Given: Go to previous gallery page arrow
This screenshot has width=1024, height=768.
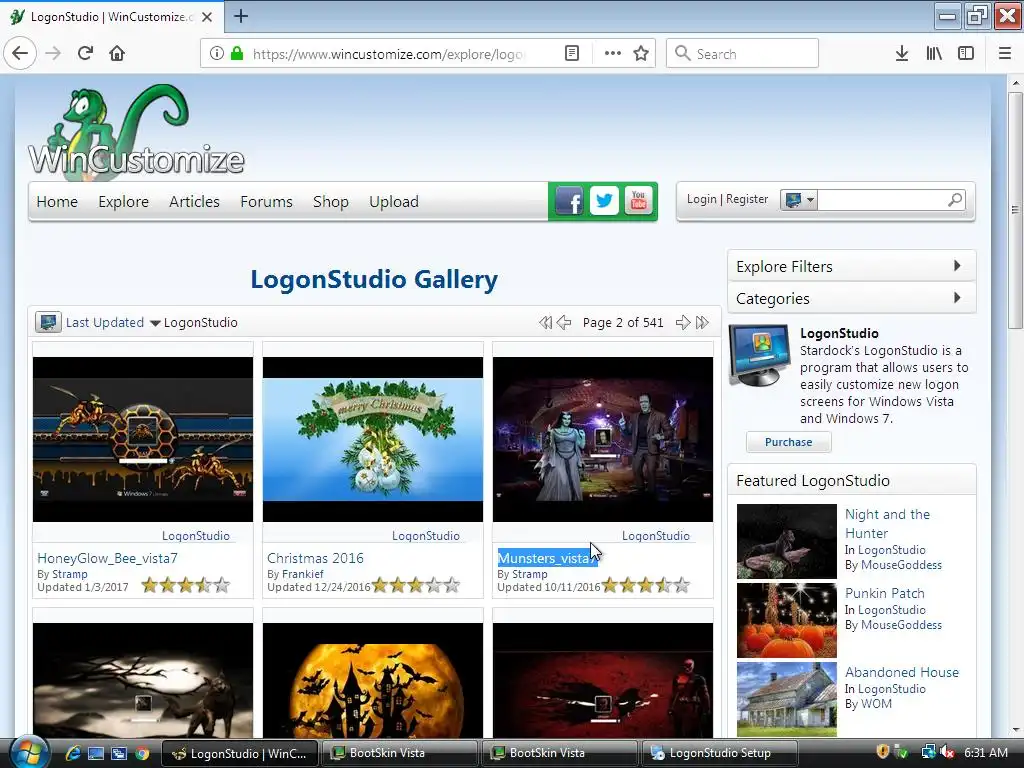Looking at the screenshot, I should click(x=564, y=323).
